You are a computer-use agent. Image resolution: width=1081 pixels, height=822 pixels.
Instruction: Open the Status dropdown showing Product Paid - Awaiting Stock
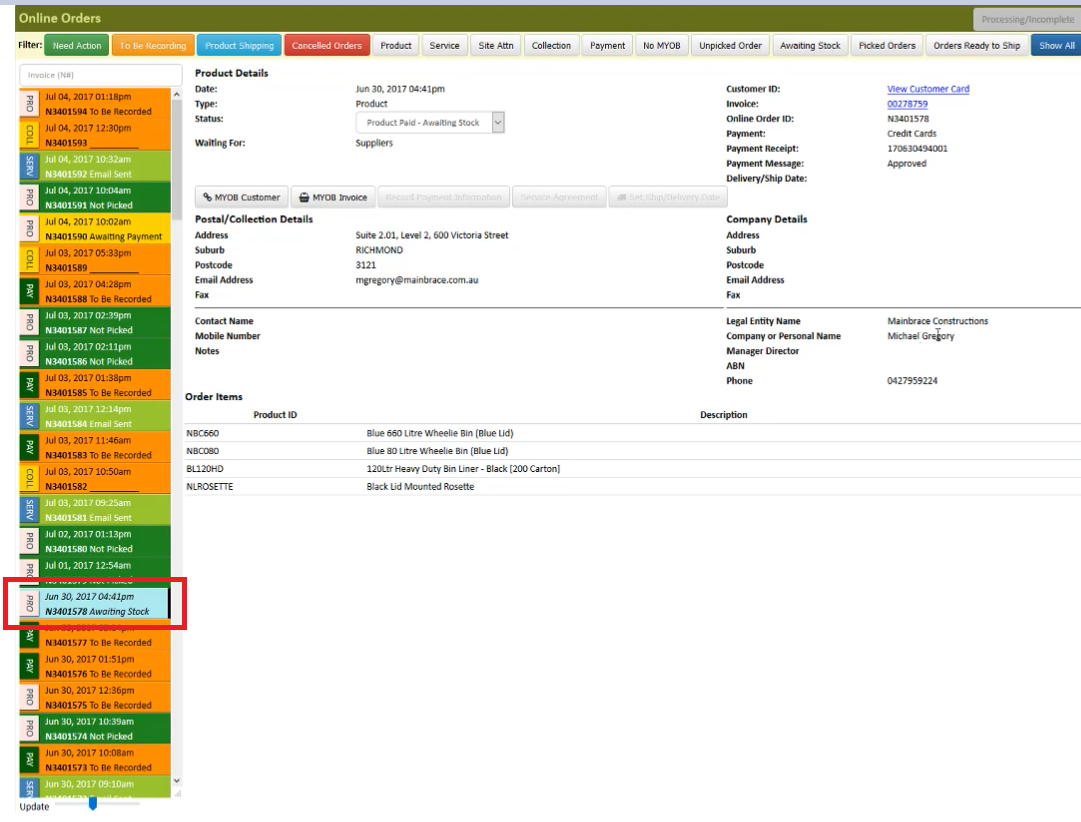(x=430, y=123)
